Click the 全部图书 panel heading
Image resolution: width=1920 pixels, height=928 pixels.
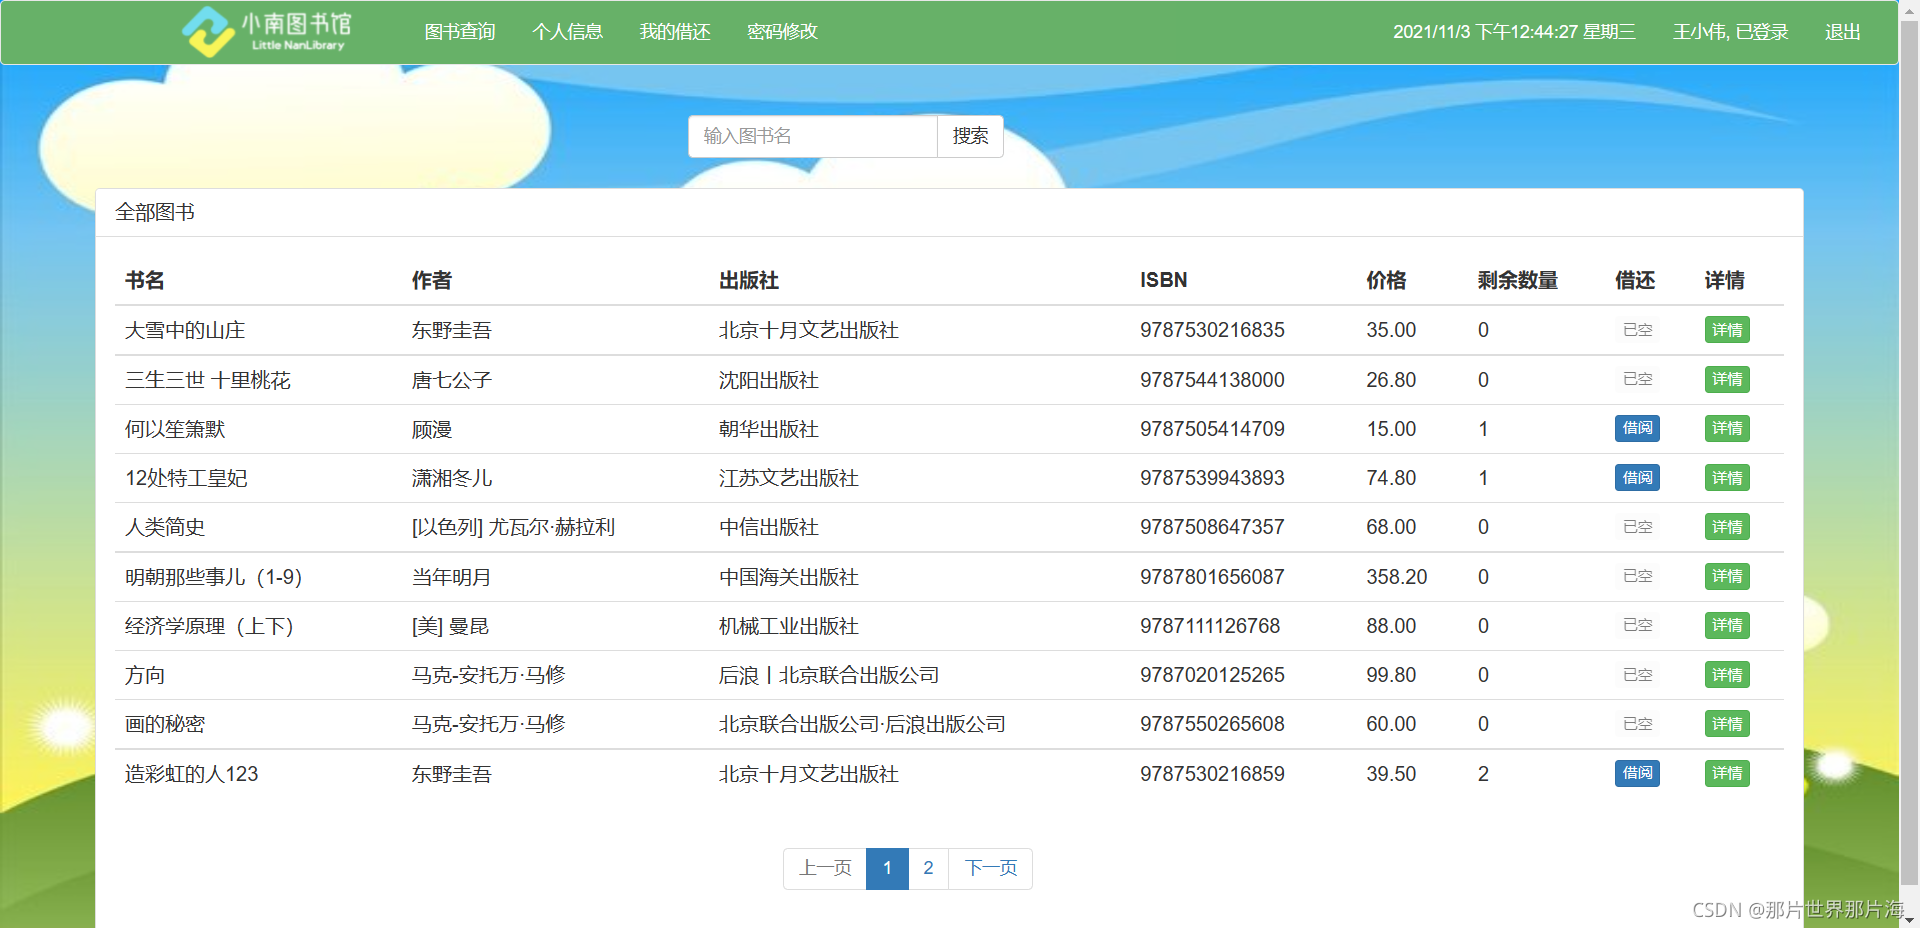tap(155, 212)
